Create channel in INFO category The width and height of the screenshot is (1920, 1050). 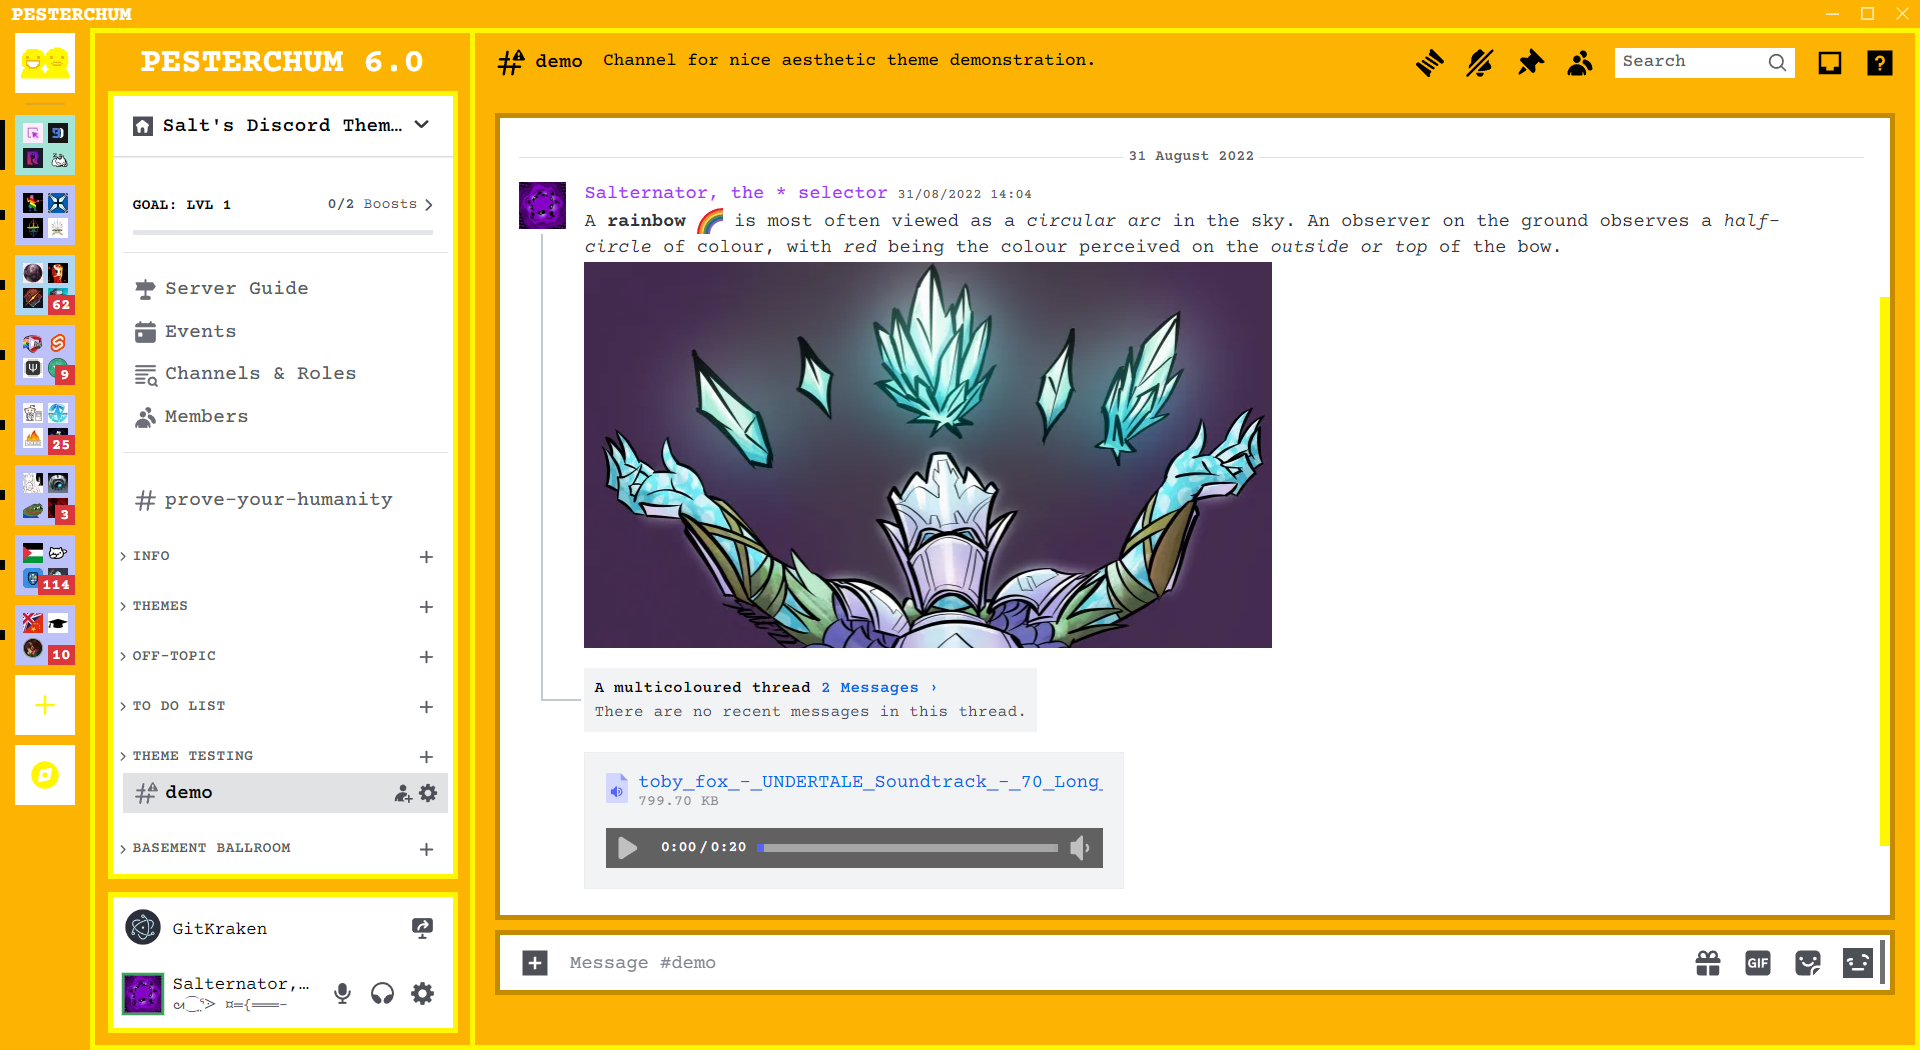(x=426, y=557)
